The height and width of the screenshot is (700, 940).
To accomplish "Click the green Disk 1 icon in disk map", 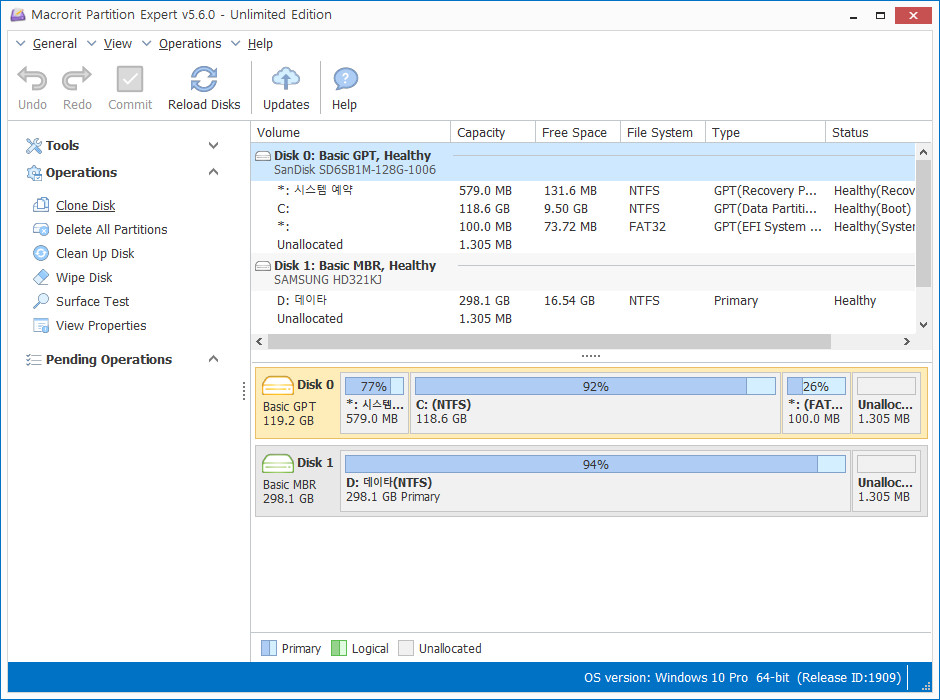I will (278, 463).
